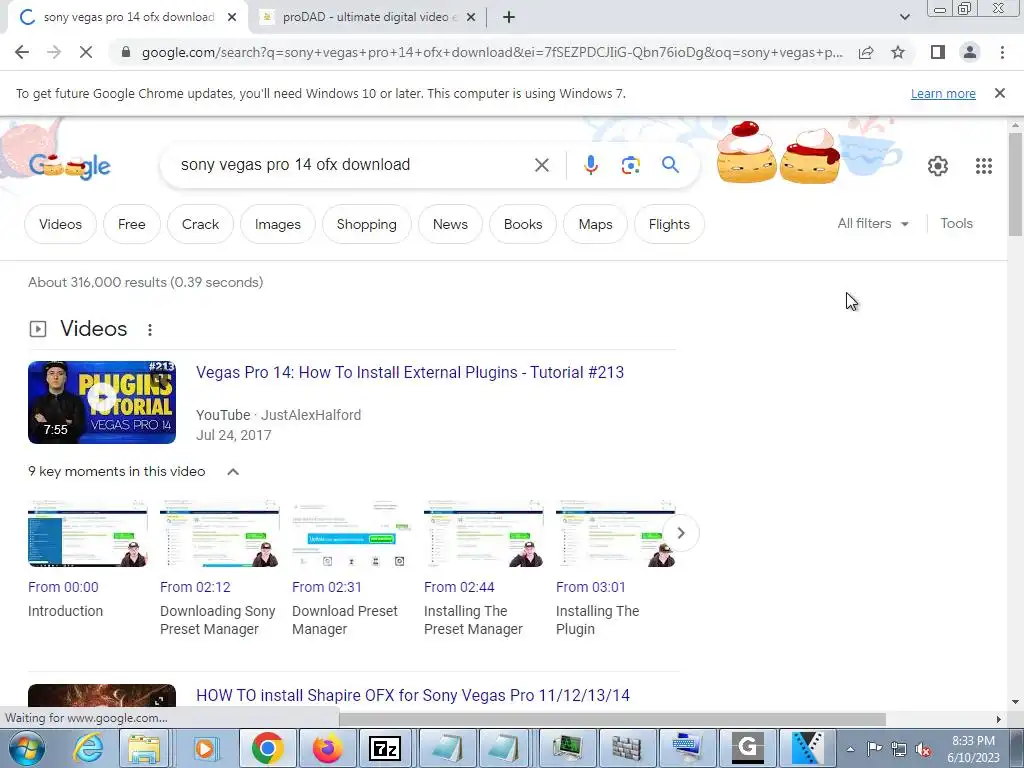This screenshot has height=768, width=1024.
Task: Open site information lock icon
Action: [x=125, y=52]
